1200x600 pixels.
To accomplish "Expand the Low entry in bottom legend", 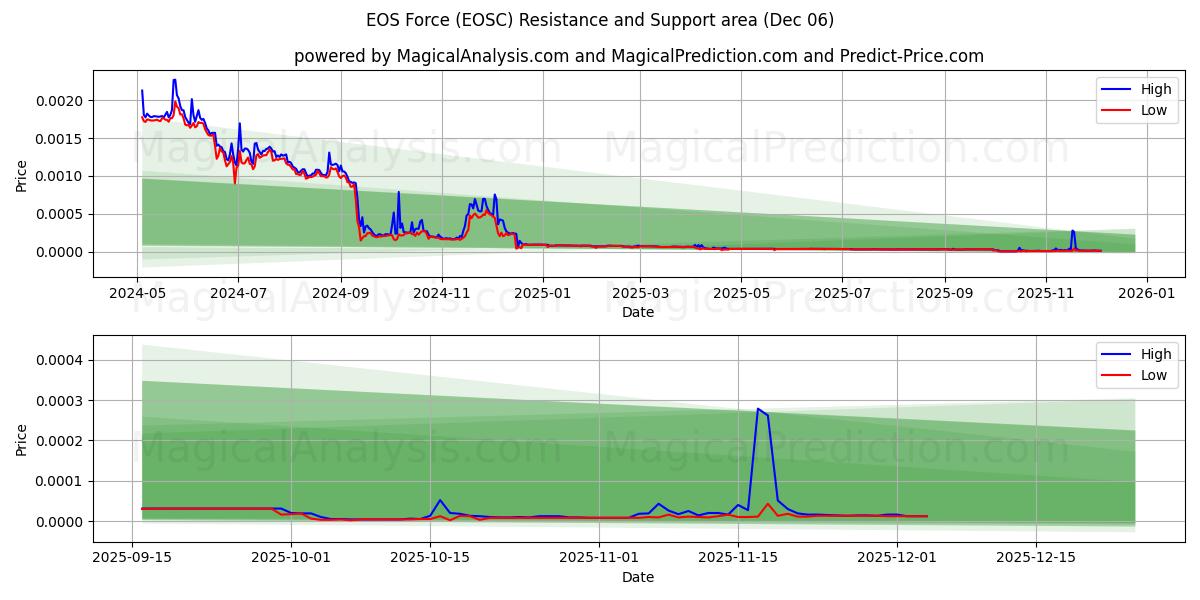I will [x=1152, y=374].
